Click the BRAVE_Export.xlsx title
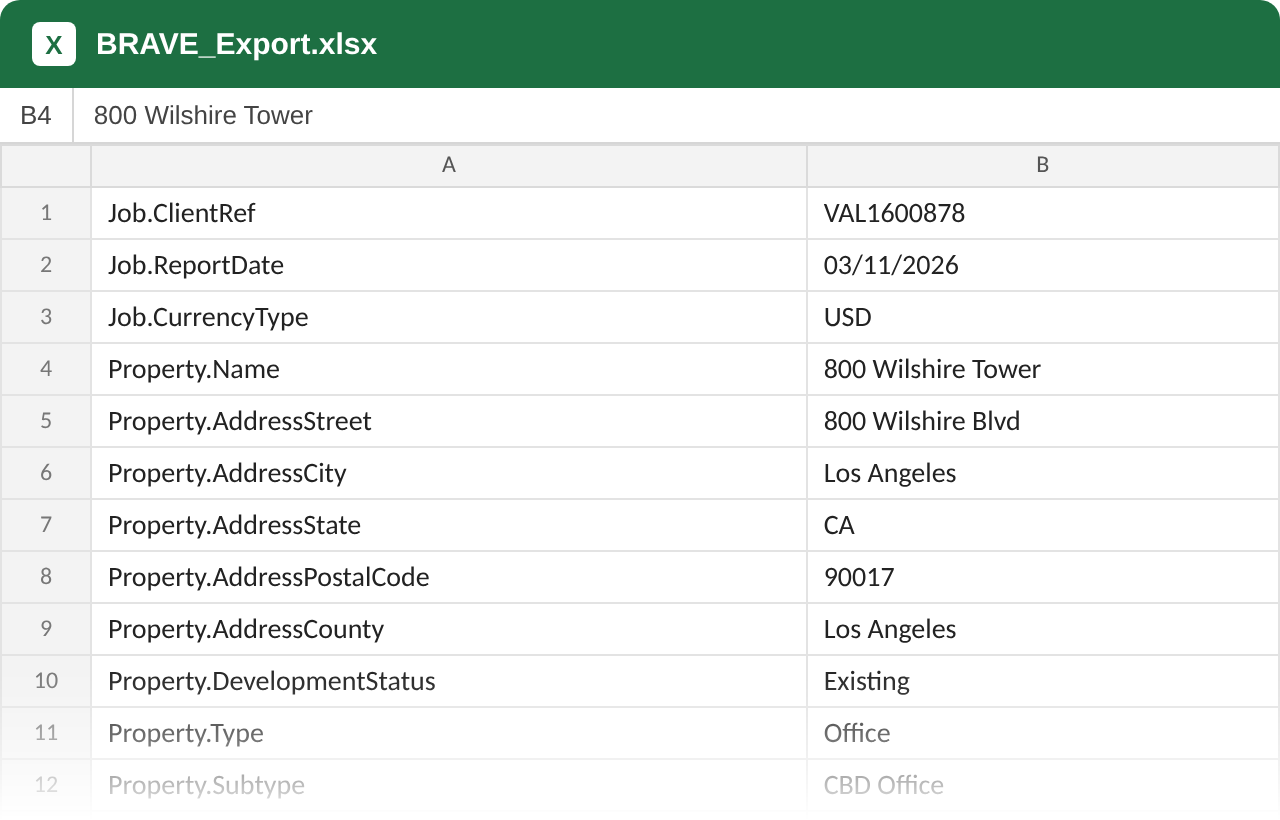Image resolution: width=1280 pixels, height=820 pixels. click(236, 44)
